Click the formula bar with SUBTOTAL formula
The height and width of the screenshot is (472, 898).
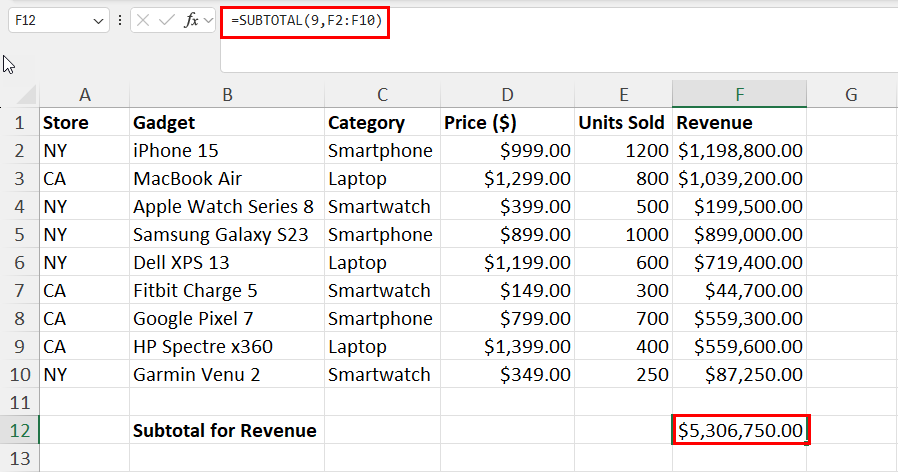558,40
